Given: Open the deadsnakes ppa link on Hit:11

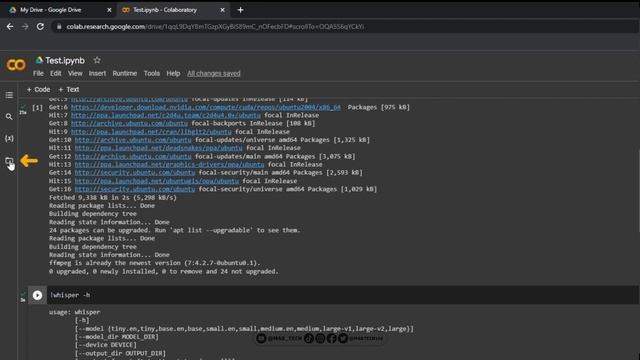Looking at the screenshot, I should point(158,148).
